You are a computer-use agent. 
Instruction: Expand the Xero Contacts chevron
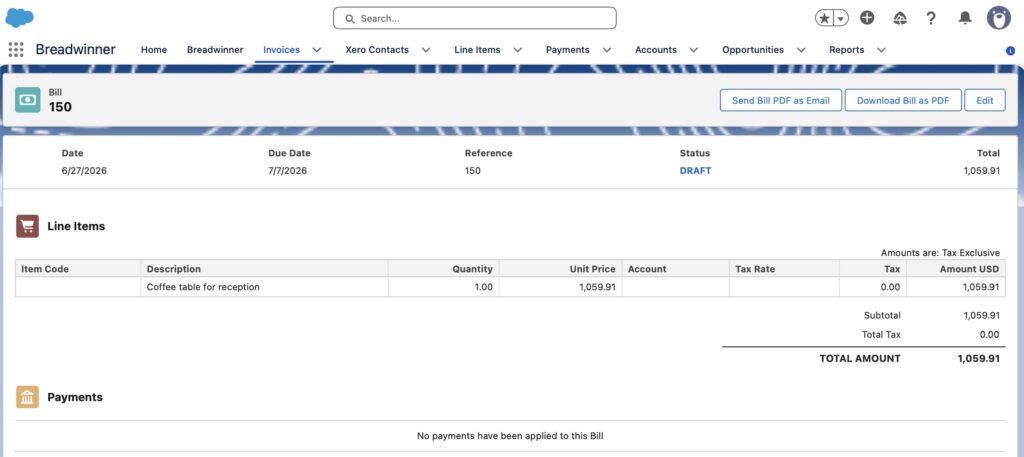[x=426, y=50]
